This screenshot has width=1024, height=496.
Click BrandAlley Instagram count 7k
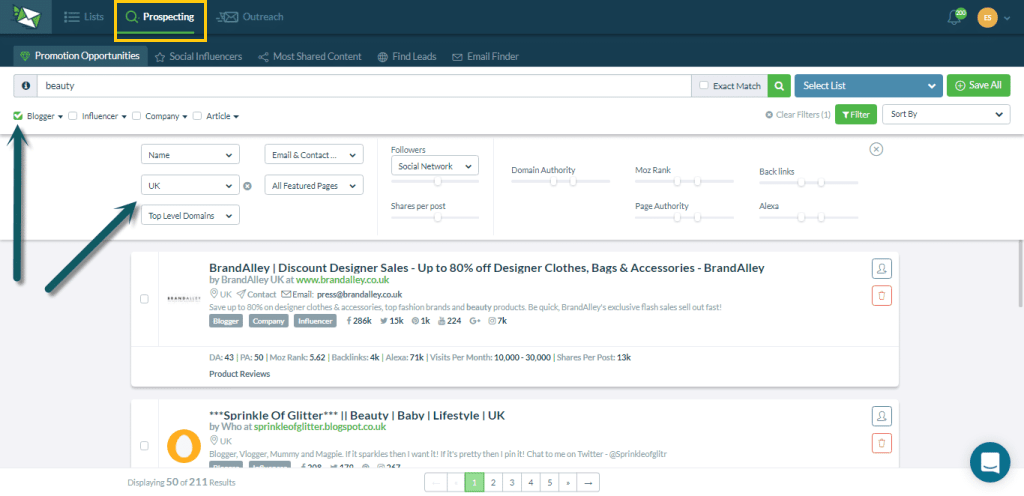[498, 320]
